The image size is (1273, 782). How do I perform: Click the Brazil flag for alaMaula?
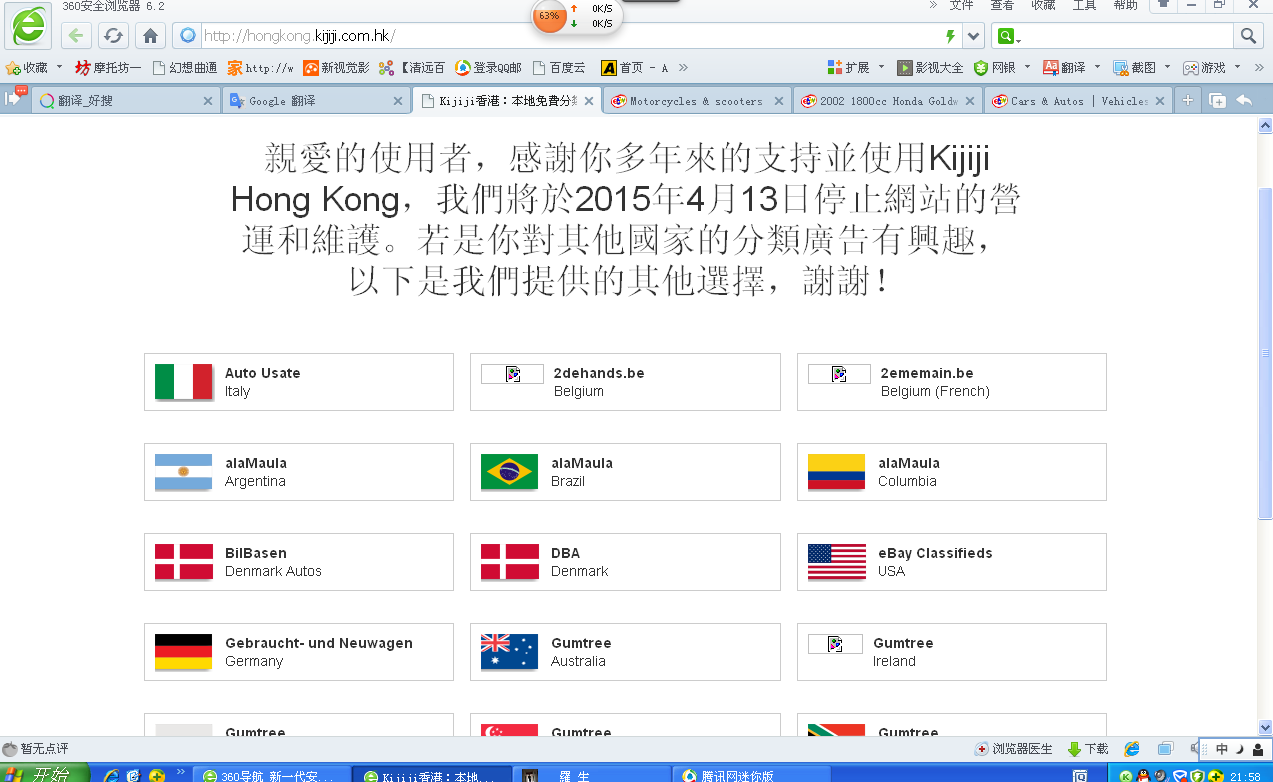click(x=510, y=472)
